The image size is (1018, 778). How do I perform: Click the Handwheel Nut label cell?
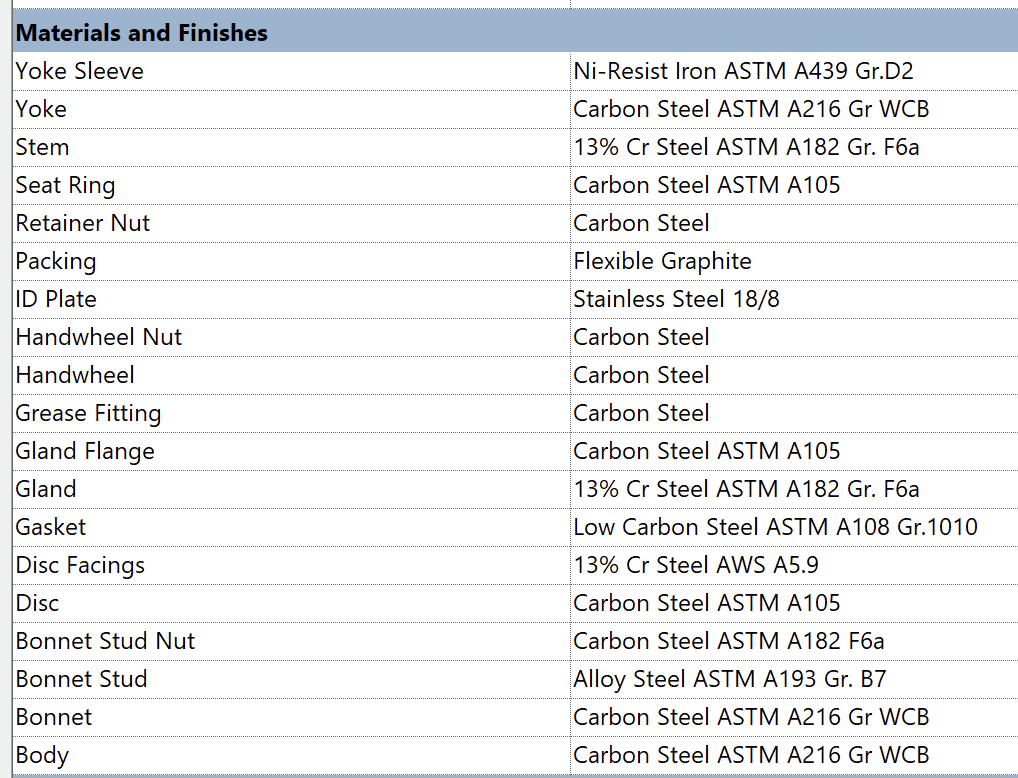click(x=98, y=337)
